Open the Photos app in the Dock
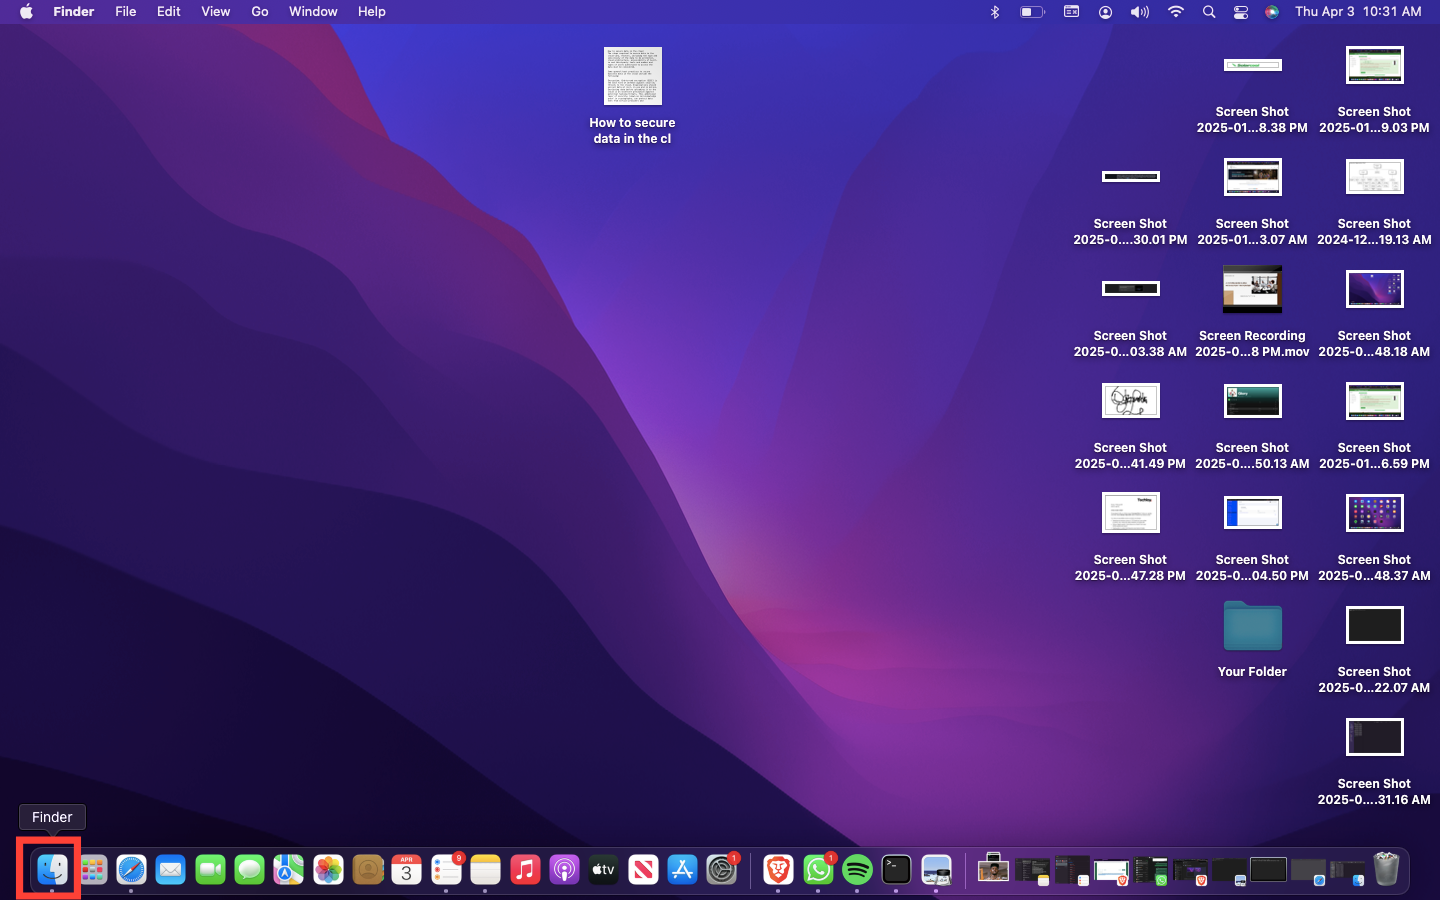 [x=328, y=870]
